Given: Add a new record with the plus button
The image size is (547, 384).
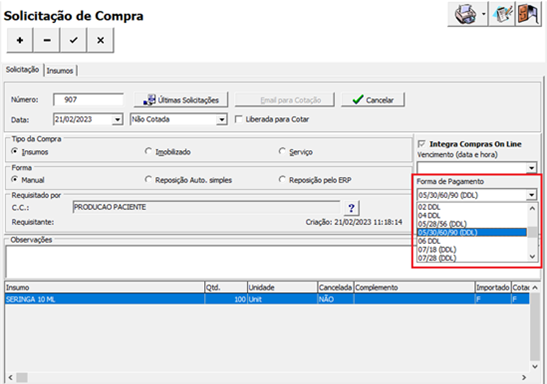Looking at the screenshot, I should pyautogui.click(x=20, y=40).
